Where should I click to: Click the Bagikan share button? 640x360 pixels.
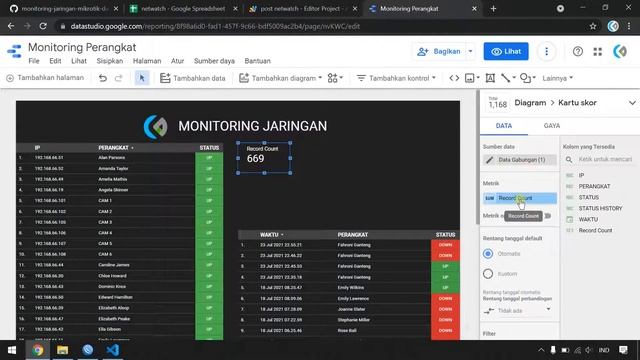coord(439,51)
